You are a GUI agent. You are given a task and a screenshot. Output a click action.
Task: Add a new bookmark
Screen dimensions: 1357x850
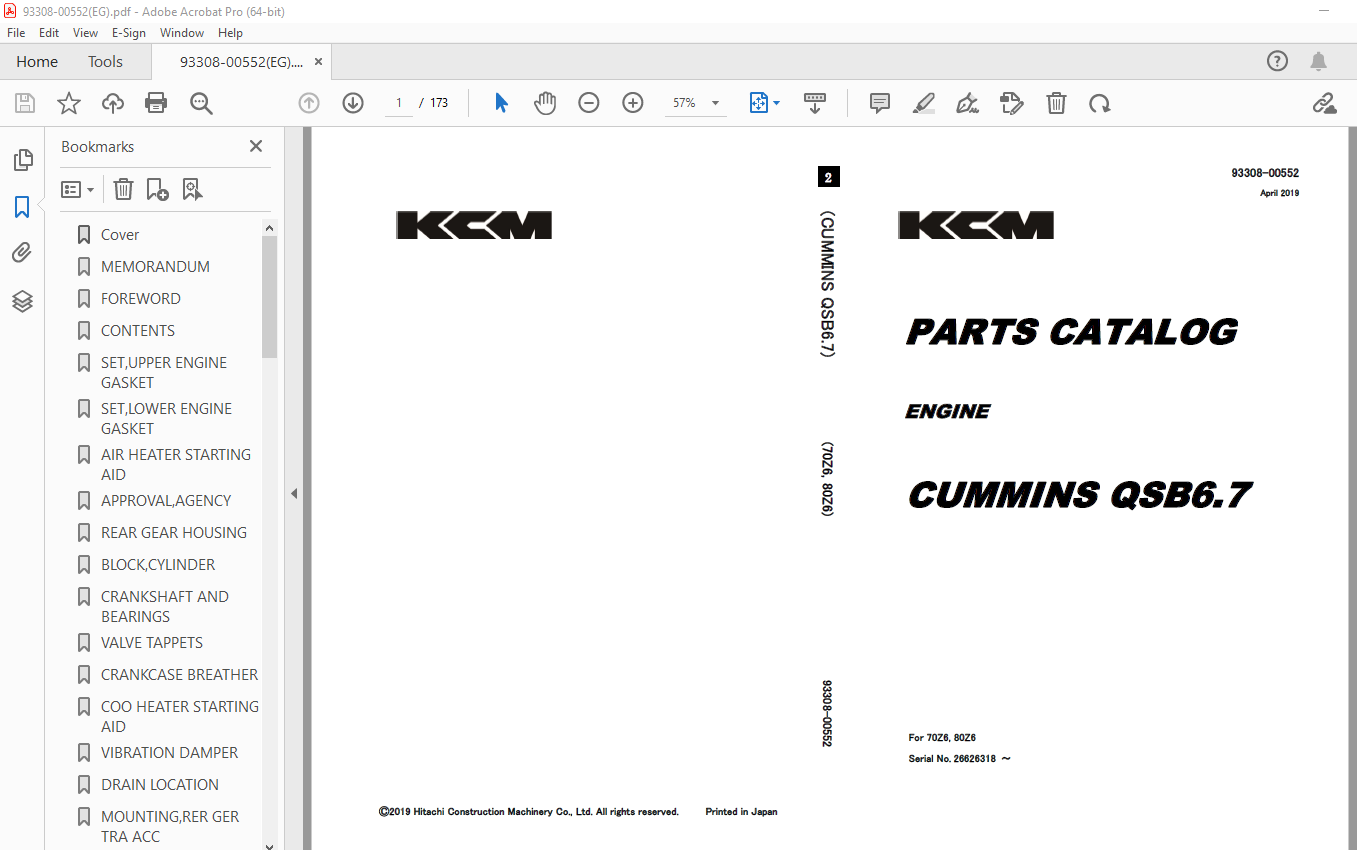[157, 189]
